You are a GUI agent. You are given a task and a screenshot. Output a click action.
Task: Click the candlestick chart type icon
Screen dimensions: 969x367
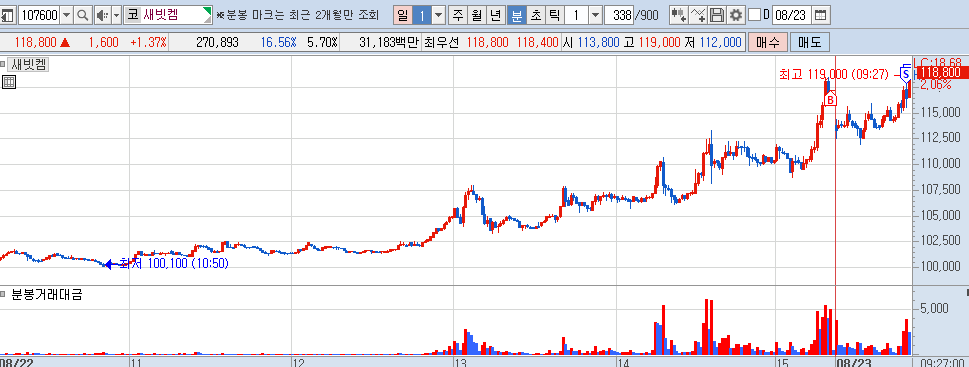[679, 15]
